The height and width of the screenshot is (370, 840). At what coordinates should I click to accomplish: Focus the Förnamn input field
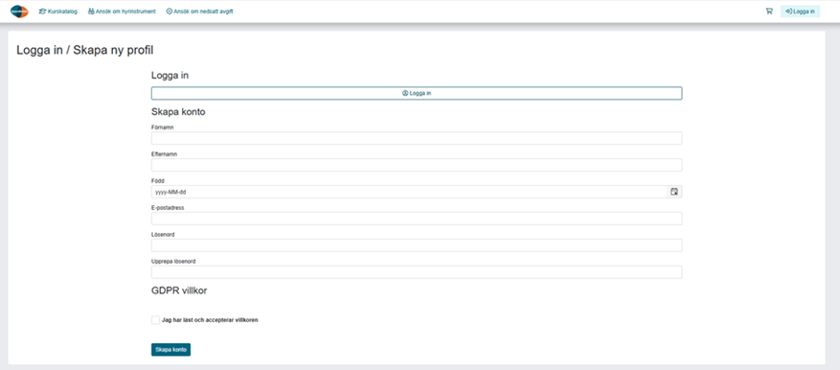(x=416, y=138)
